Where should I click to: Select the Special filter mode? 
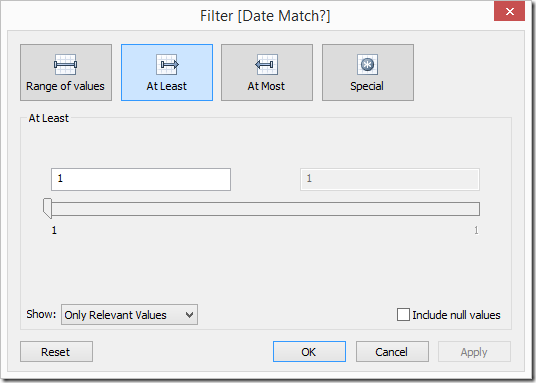tap(368, 72)
